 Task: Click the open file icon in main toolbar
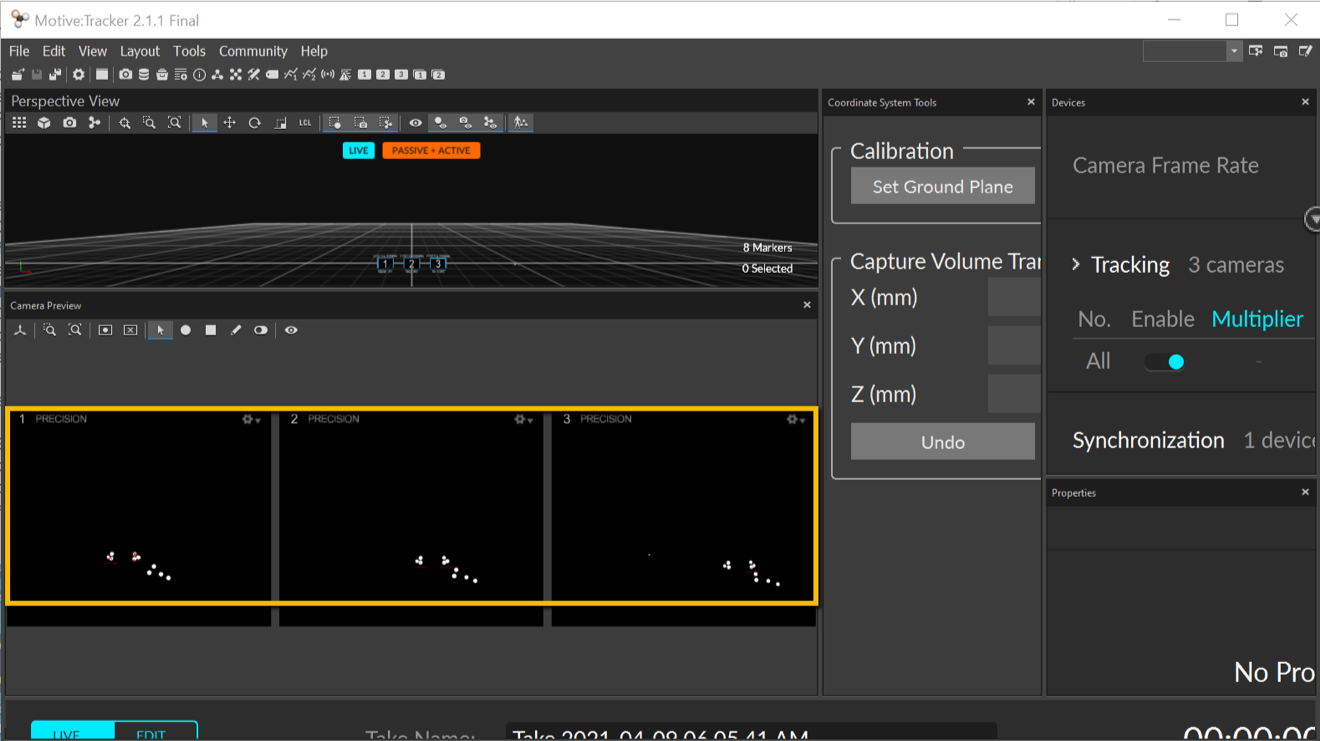pos(18,74)
